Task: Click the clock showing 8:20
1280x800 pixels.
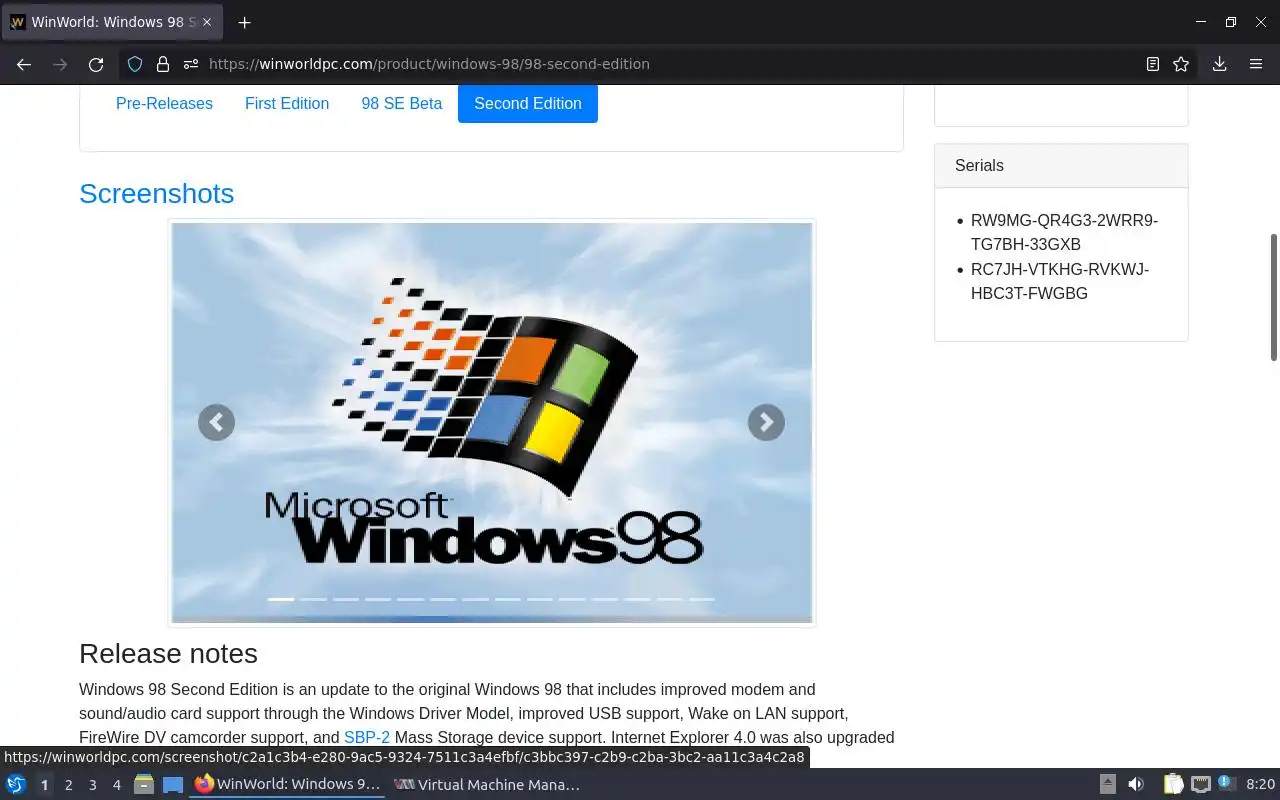Action: 1260,784
